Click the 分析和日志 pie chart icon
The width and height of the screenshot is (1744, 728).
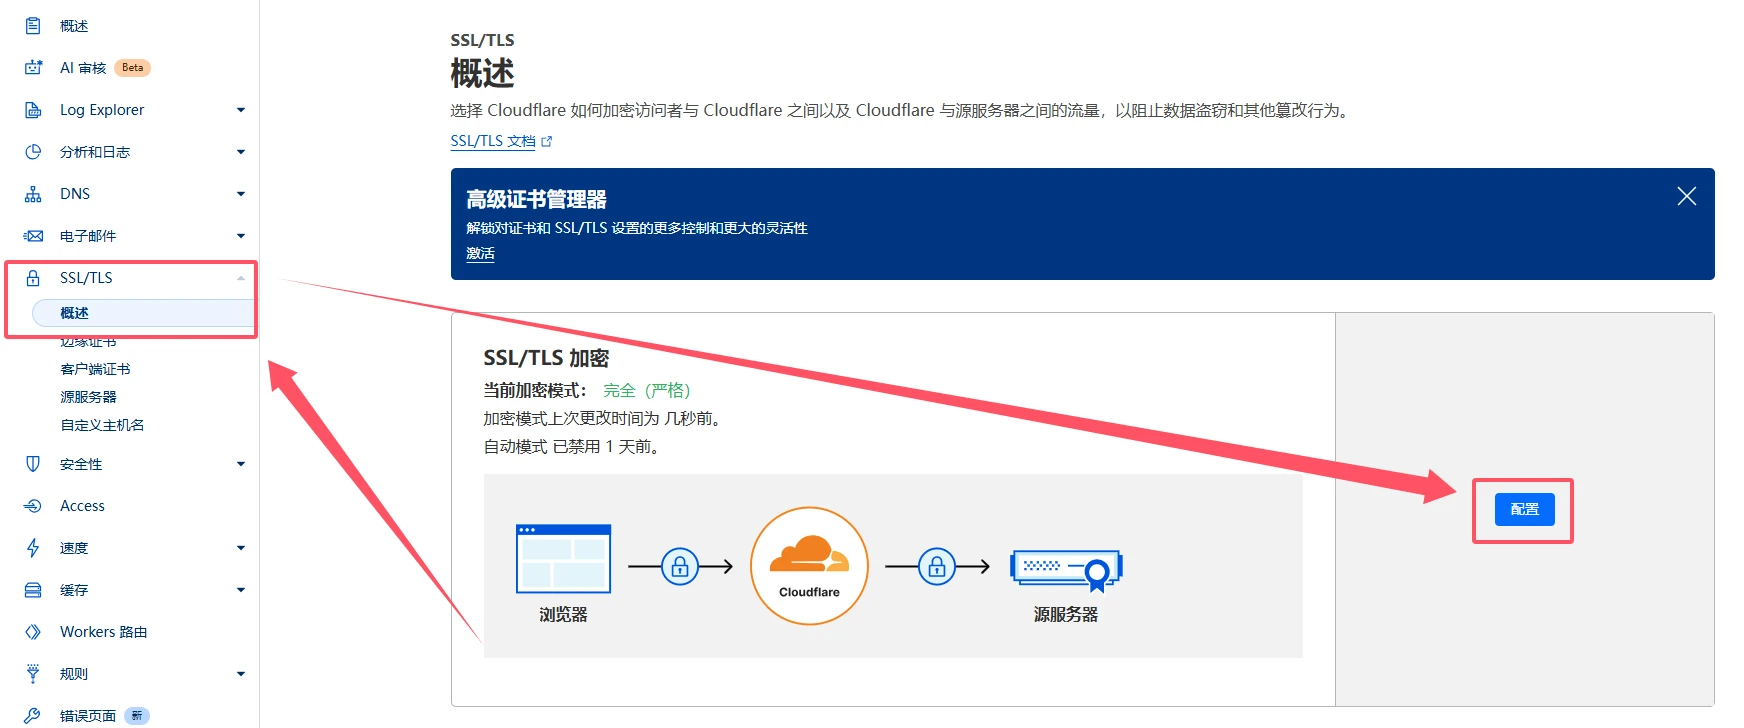(33, 152)
